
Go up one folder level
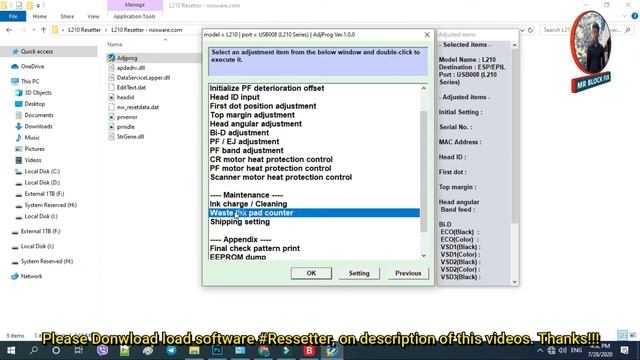pos(44,30)
